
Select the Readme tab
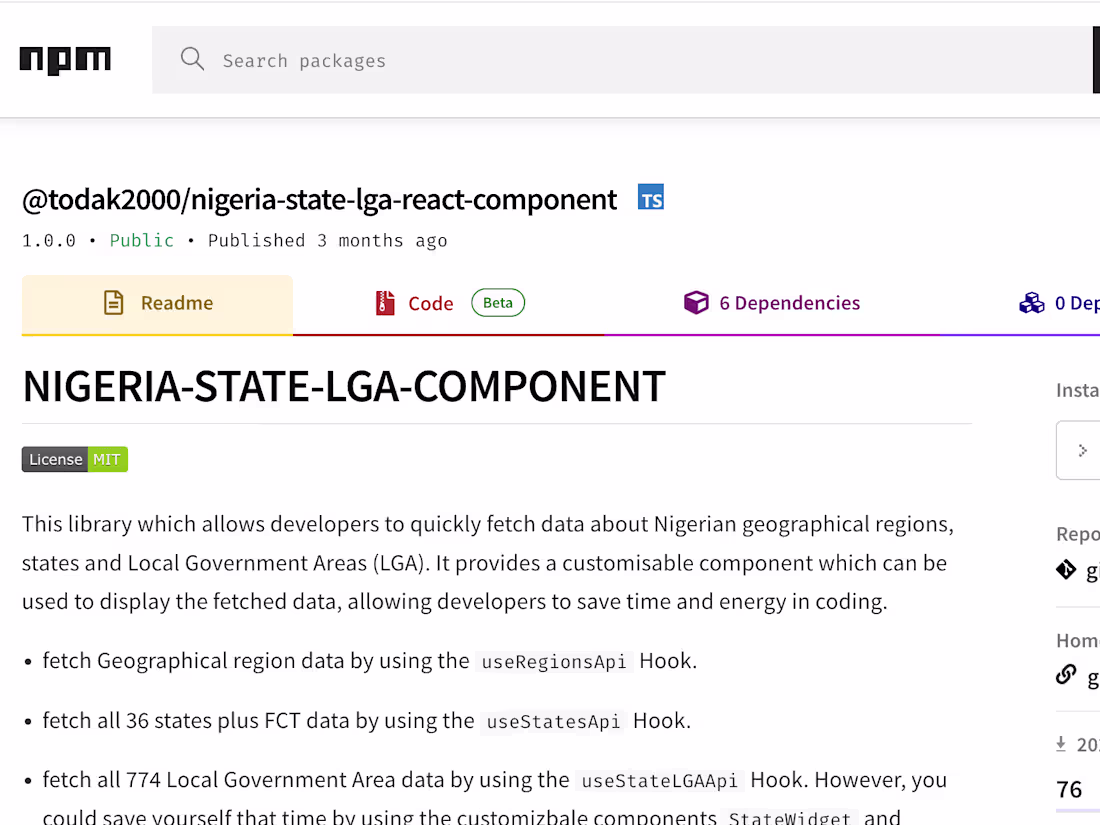click(x=177, y=302)
